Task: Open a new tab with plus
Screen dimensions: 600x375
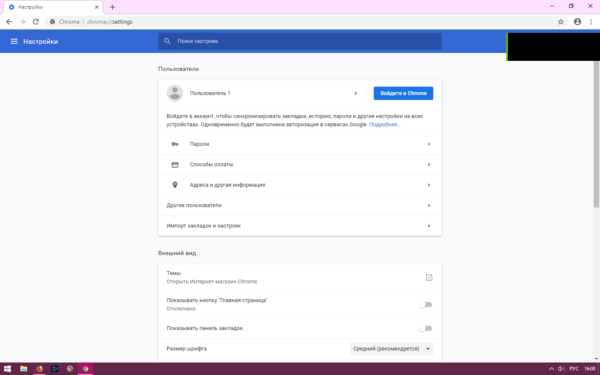Action: 112,7
